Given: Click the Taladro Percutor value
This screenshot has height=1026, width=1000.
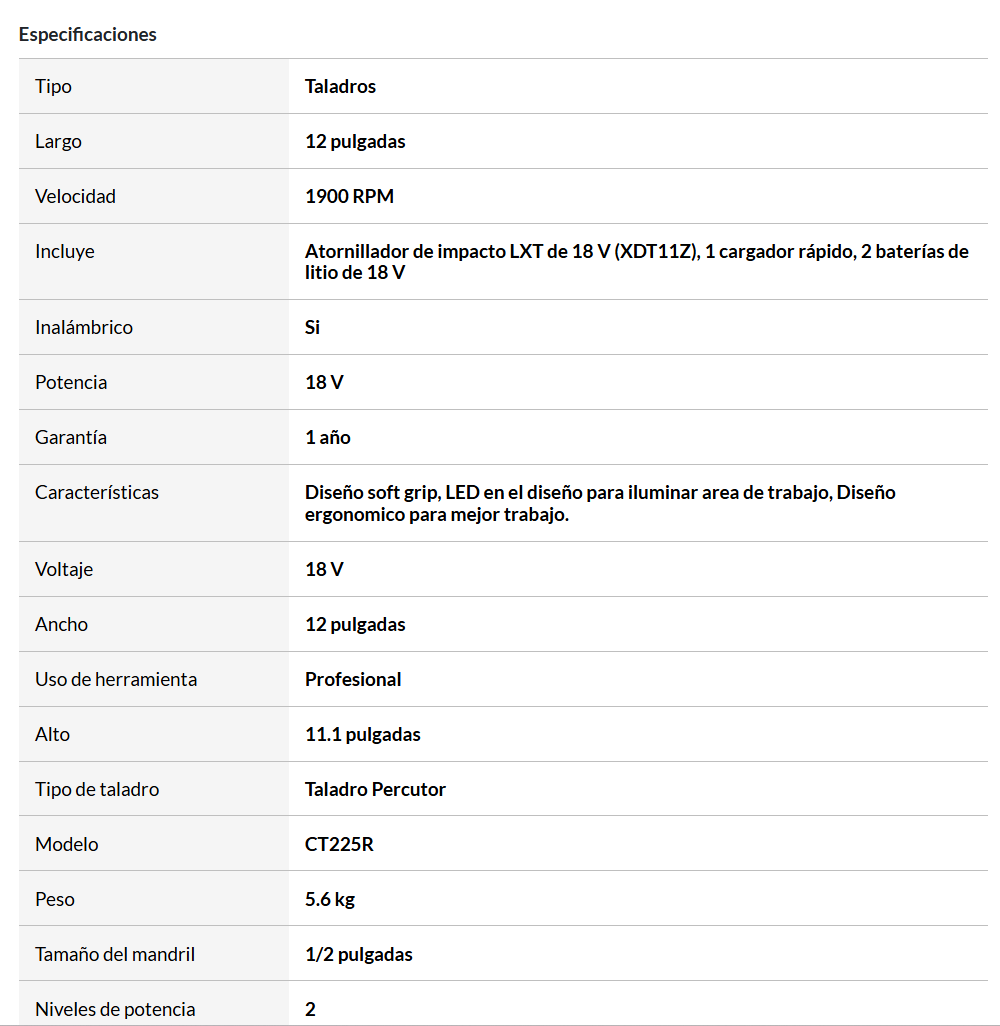Looking at the screenshot, I should (375, 789).
